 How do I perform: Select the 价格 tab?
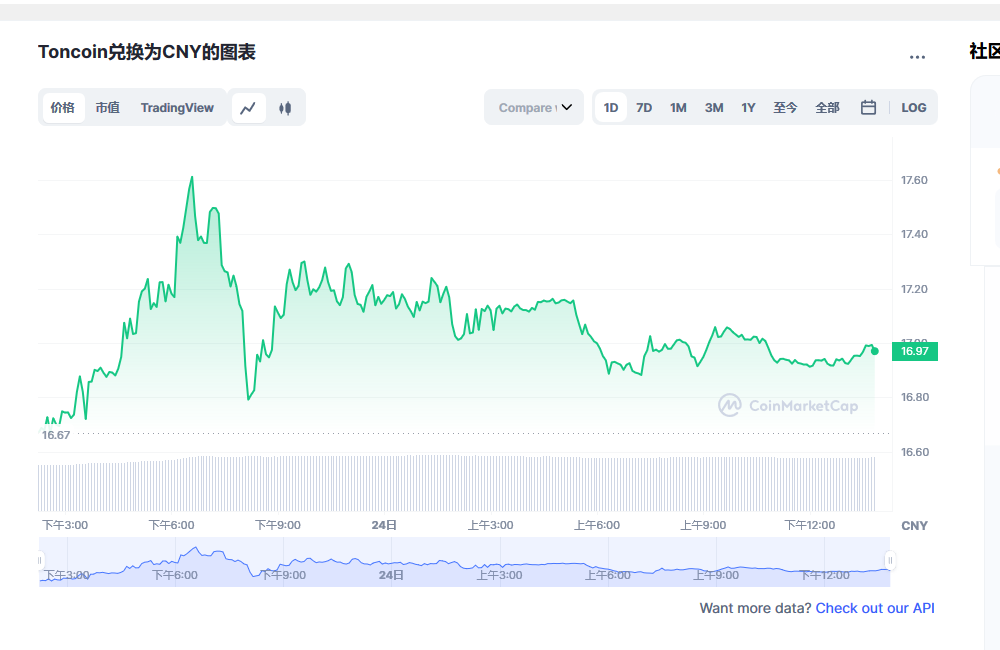[62, 108]
